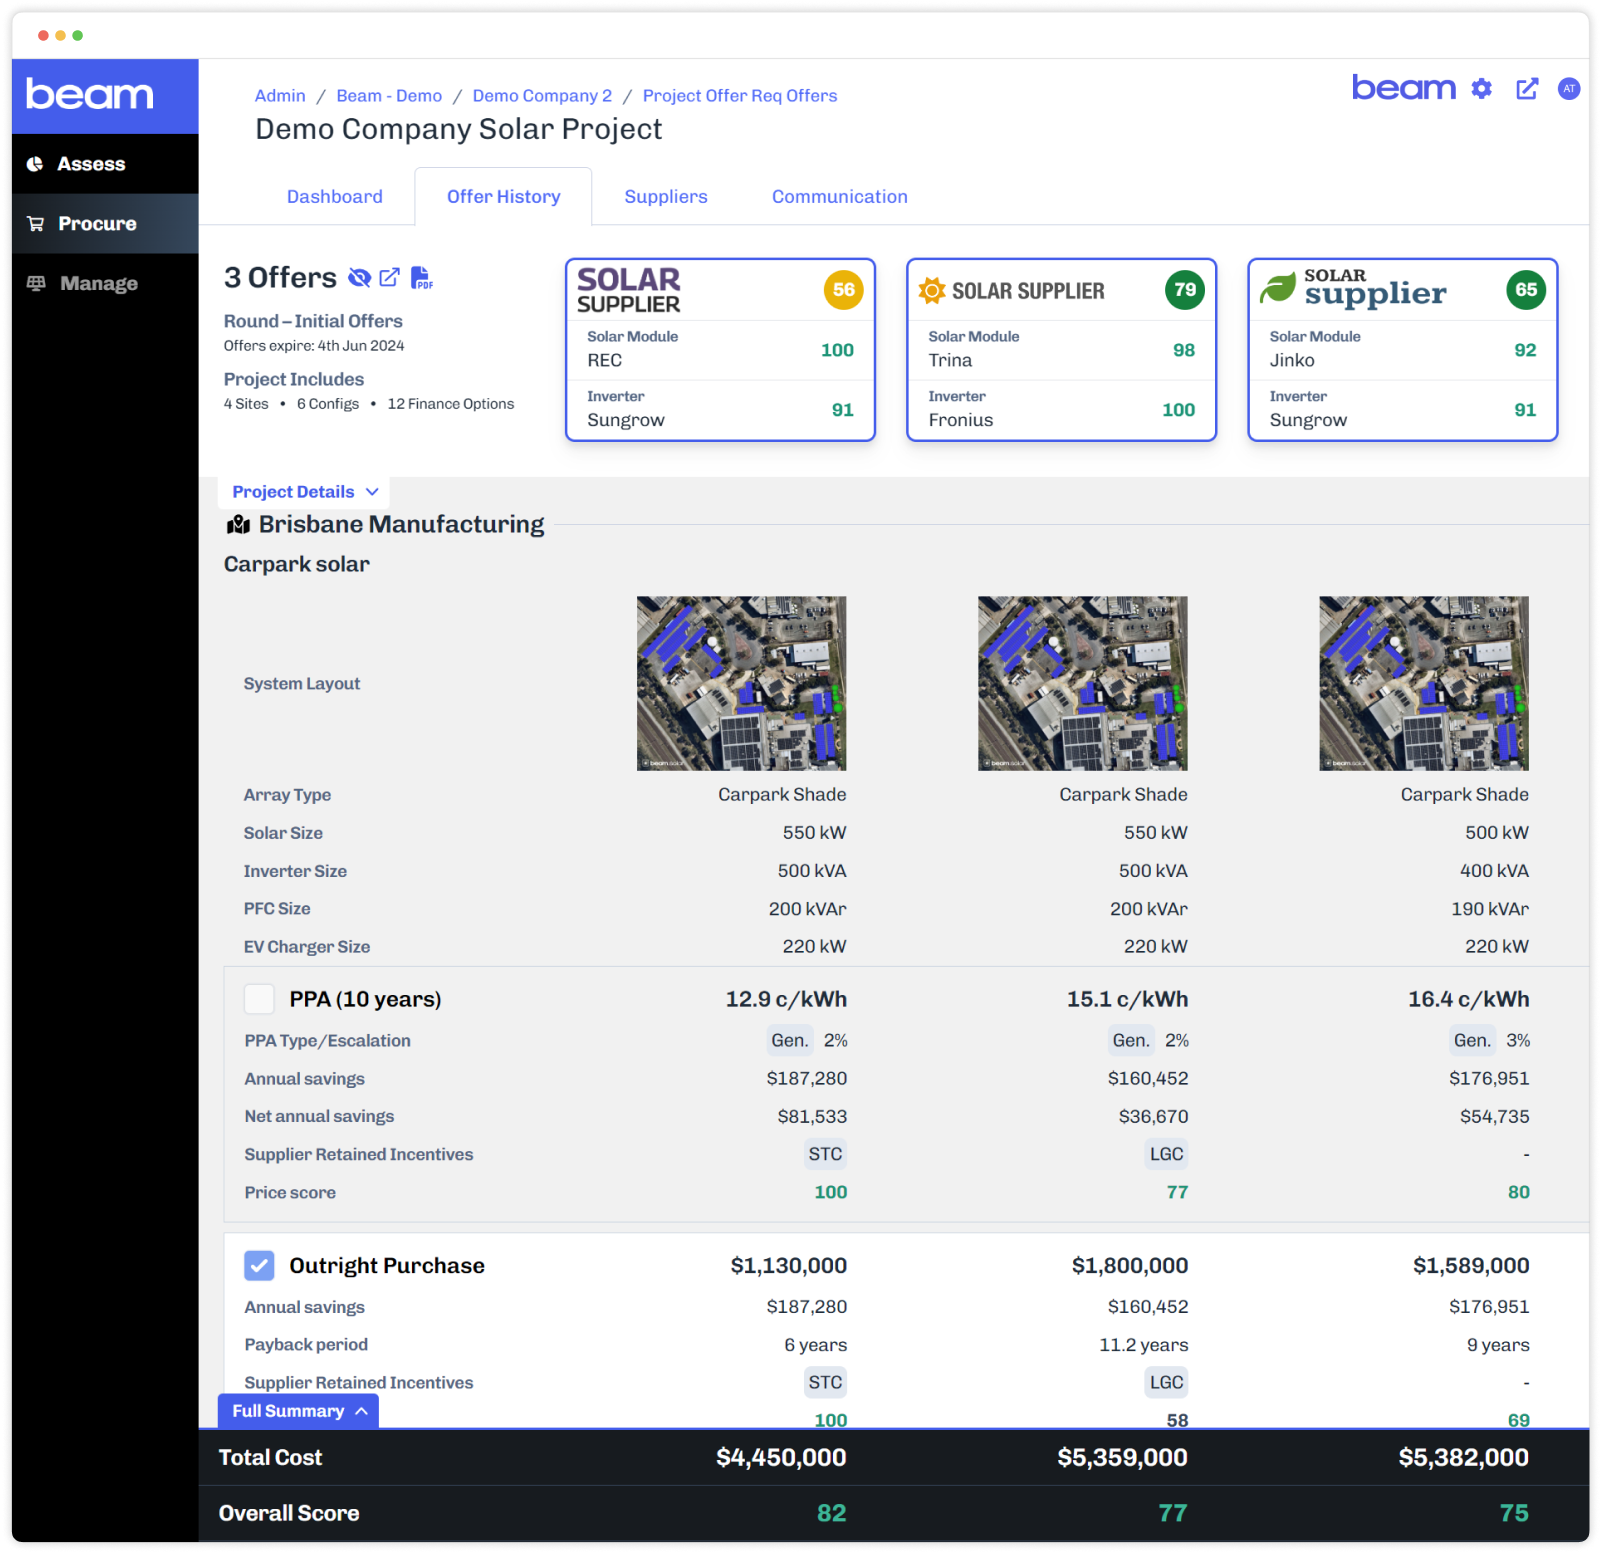Viewport: 1601px width, 1554px height.
Task: Expand the Project Details dropdown
Action: (x=305, y=492)
